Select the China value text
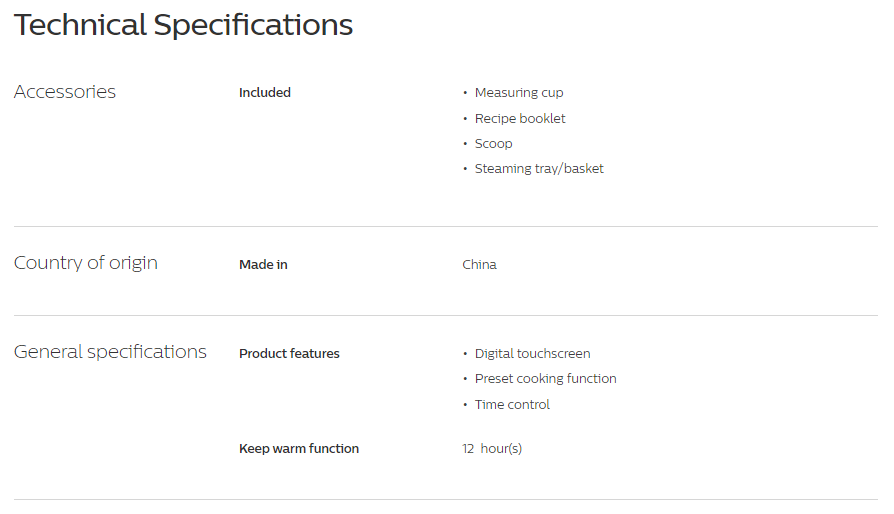This screenshot has height=514, width=894. (479, 264)
